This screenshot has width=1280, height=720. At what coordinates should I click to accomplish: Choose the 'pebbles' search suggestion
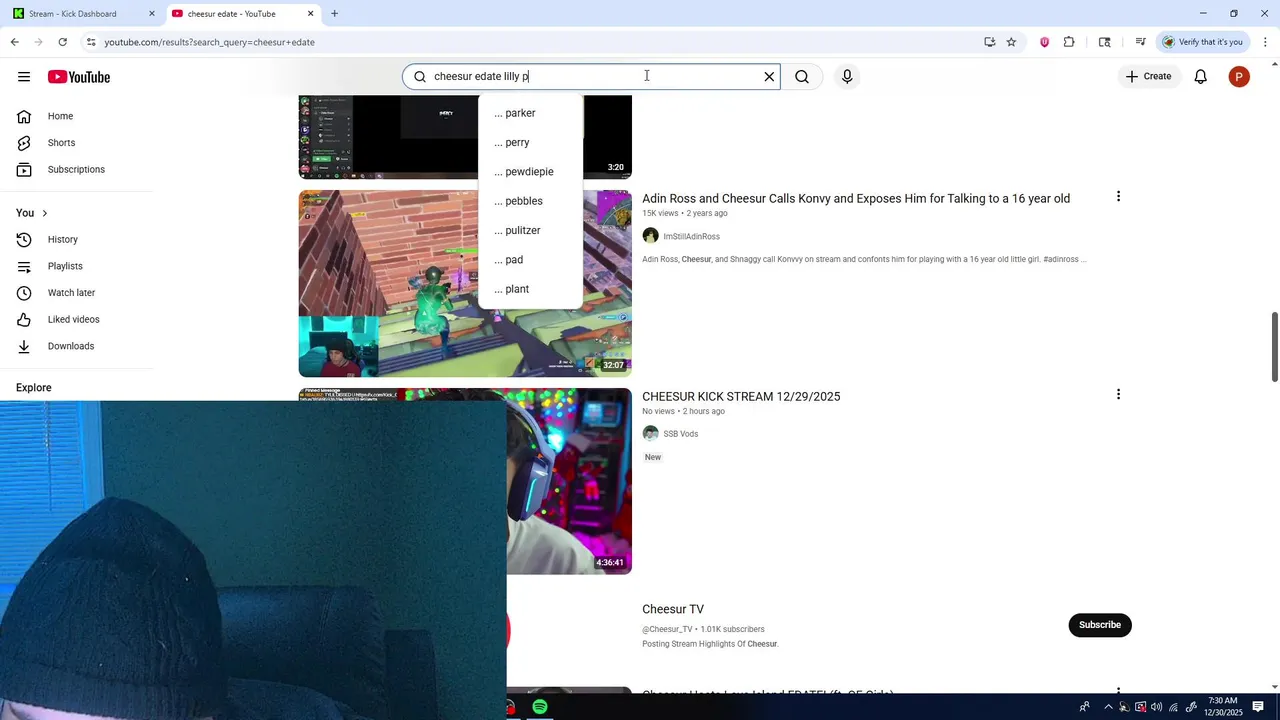530,201
